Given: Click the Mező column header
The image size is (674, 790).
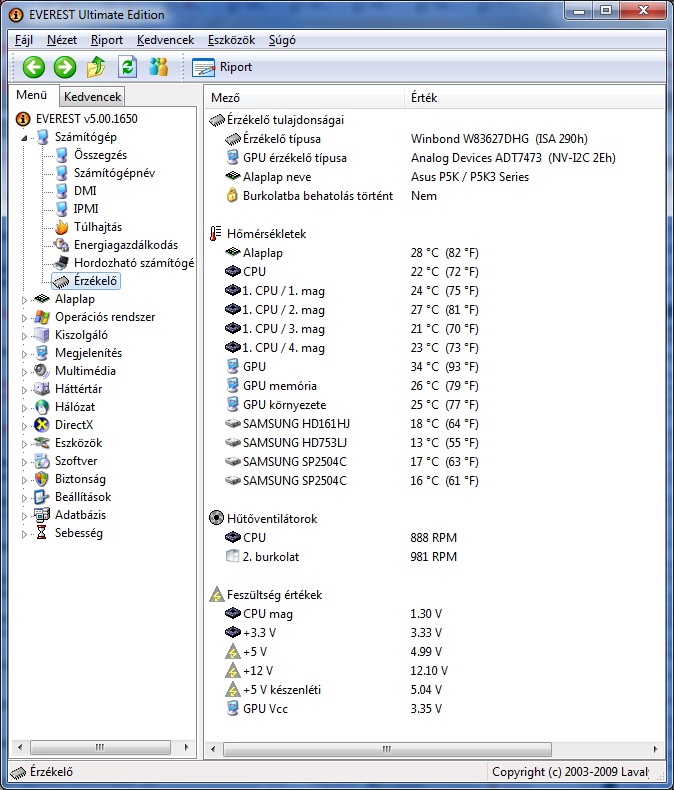Looking at the screenshot, I should pyautogui.click(x=304, y=98).
